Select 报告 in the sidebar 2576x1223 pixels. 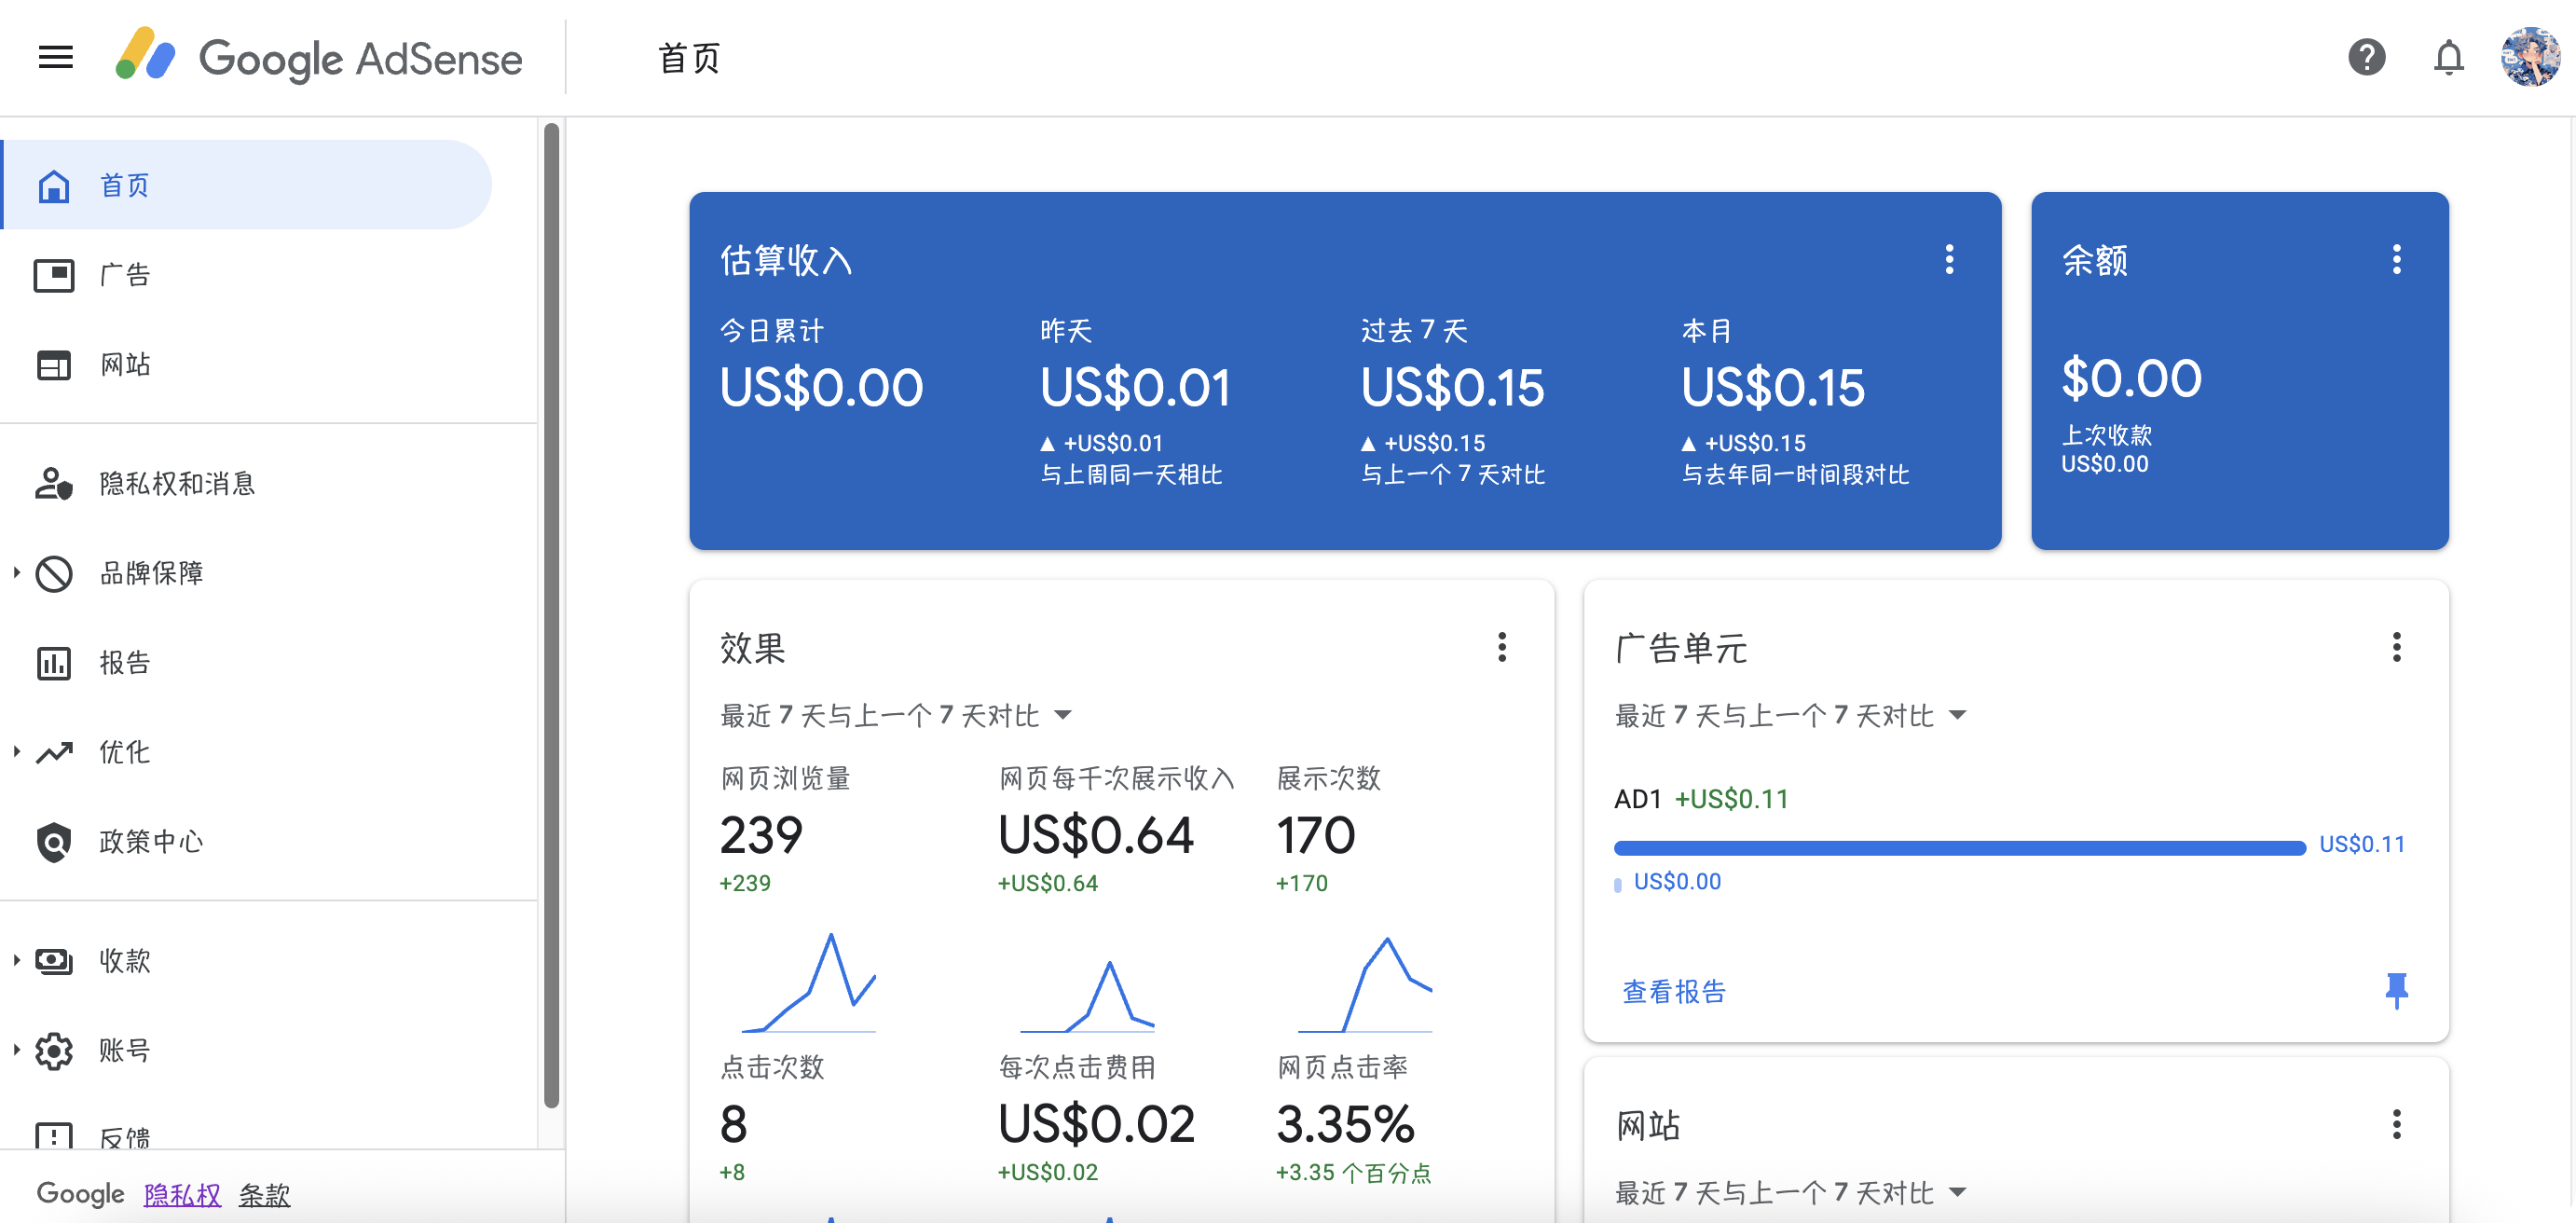pyautogui.click(x=246, y=663)
